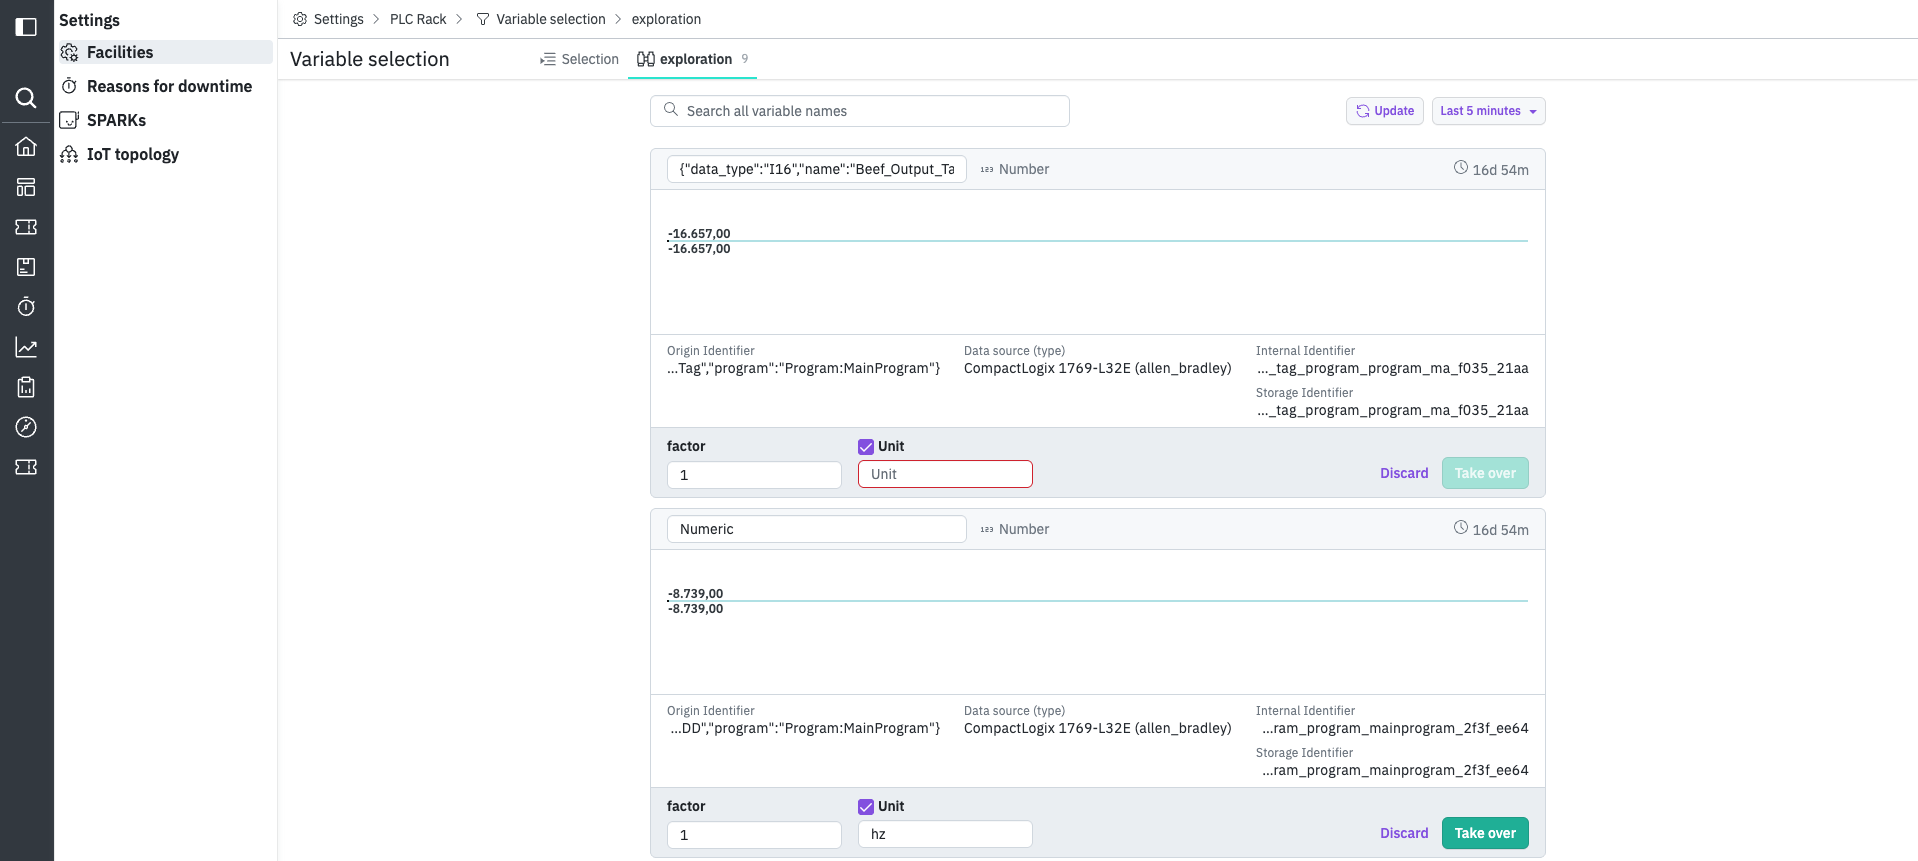Open search from left icon rail
The image size is (1918, 861).
point(26,97)
